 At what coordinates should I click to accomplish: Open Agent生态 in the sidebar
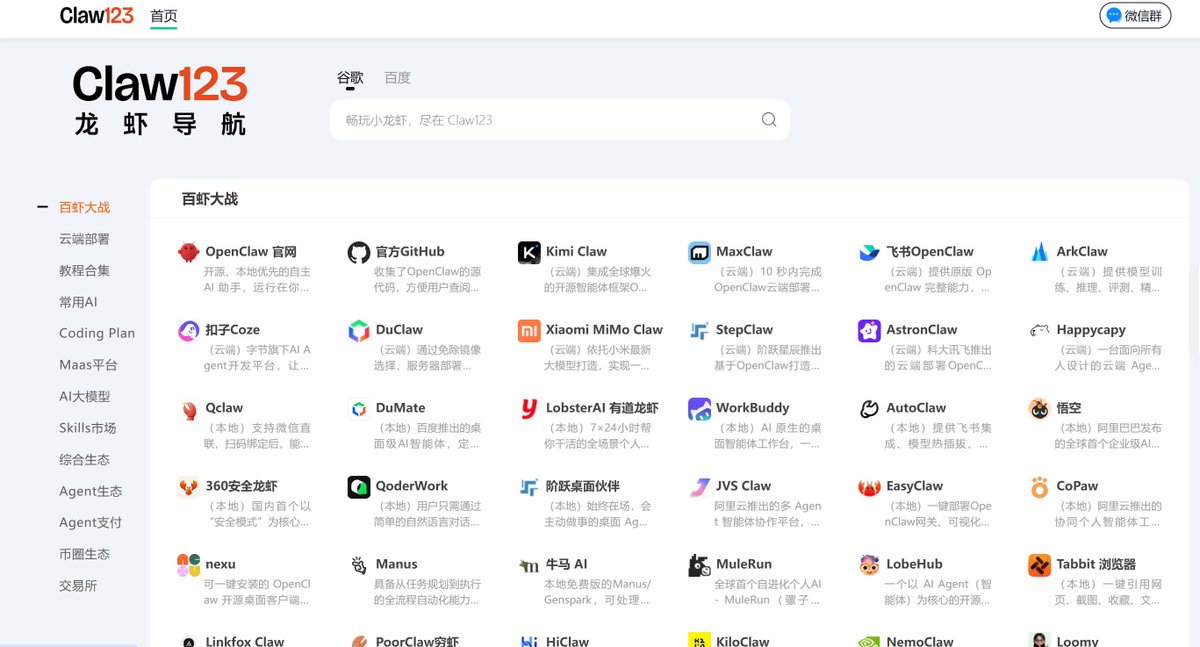point(91,491)
